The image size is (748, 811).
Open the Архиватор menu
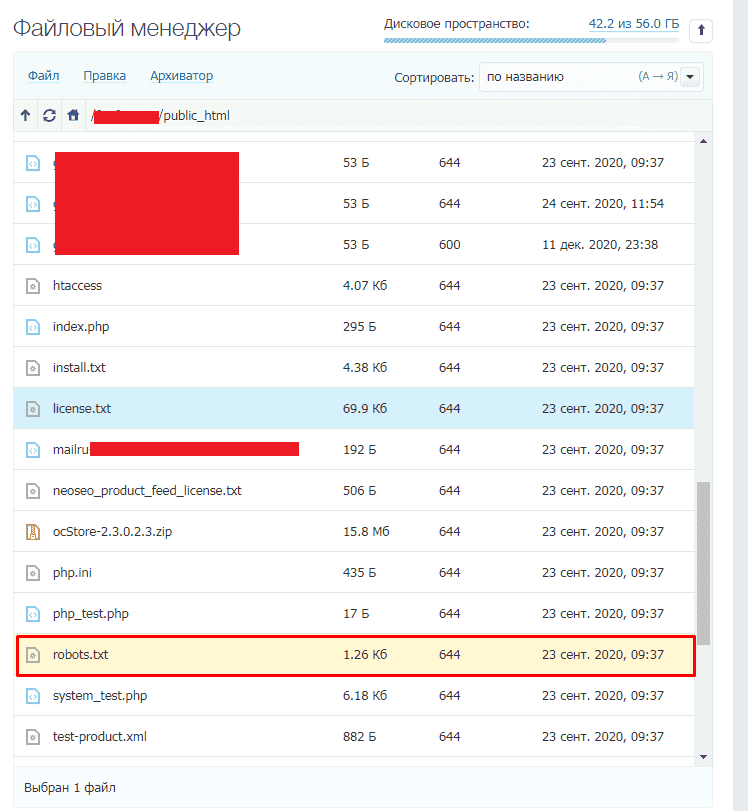(182, 76)
